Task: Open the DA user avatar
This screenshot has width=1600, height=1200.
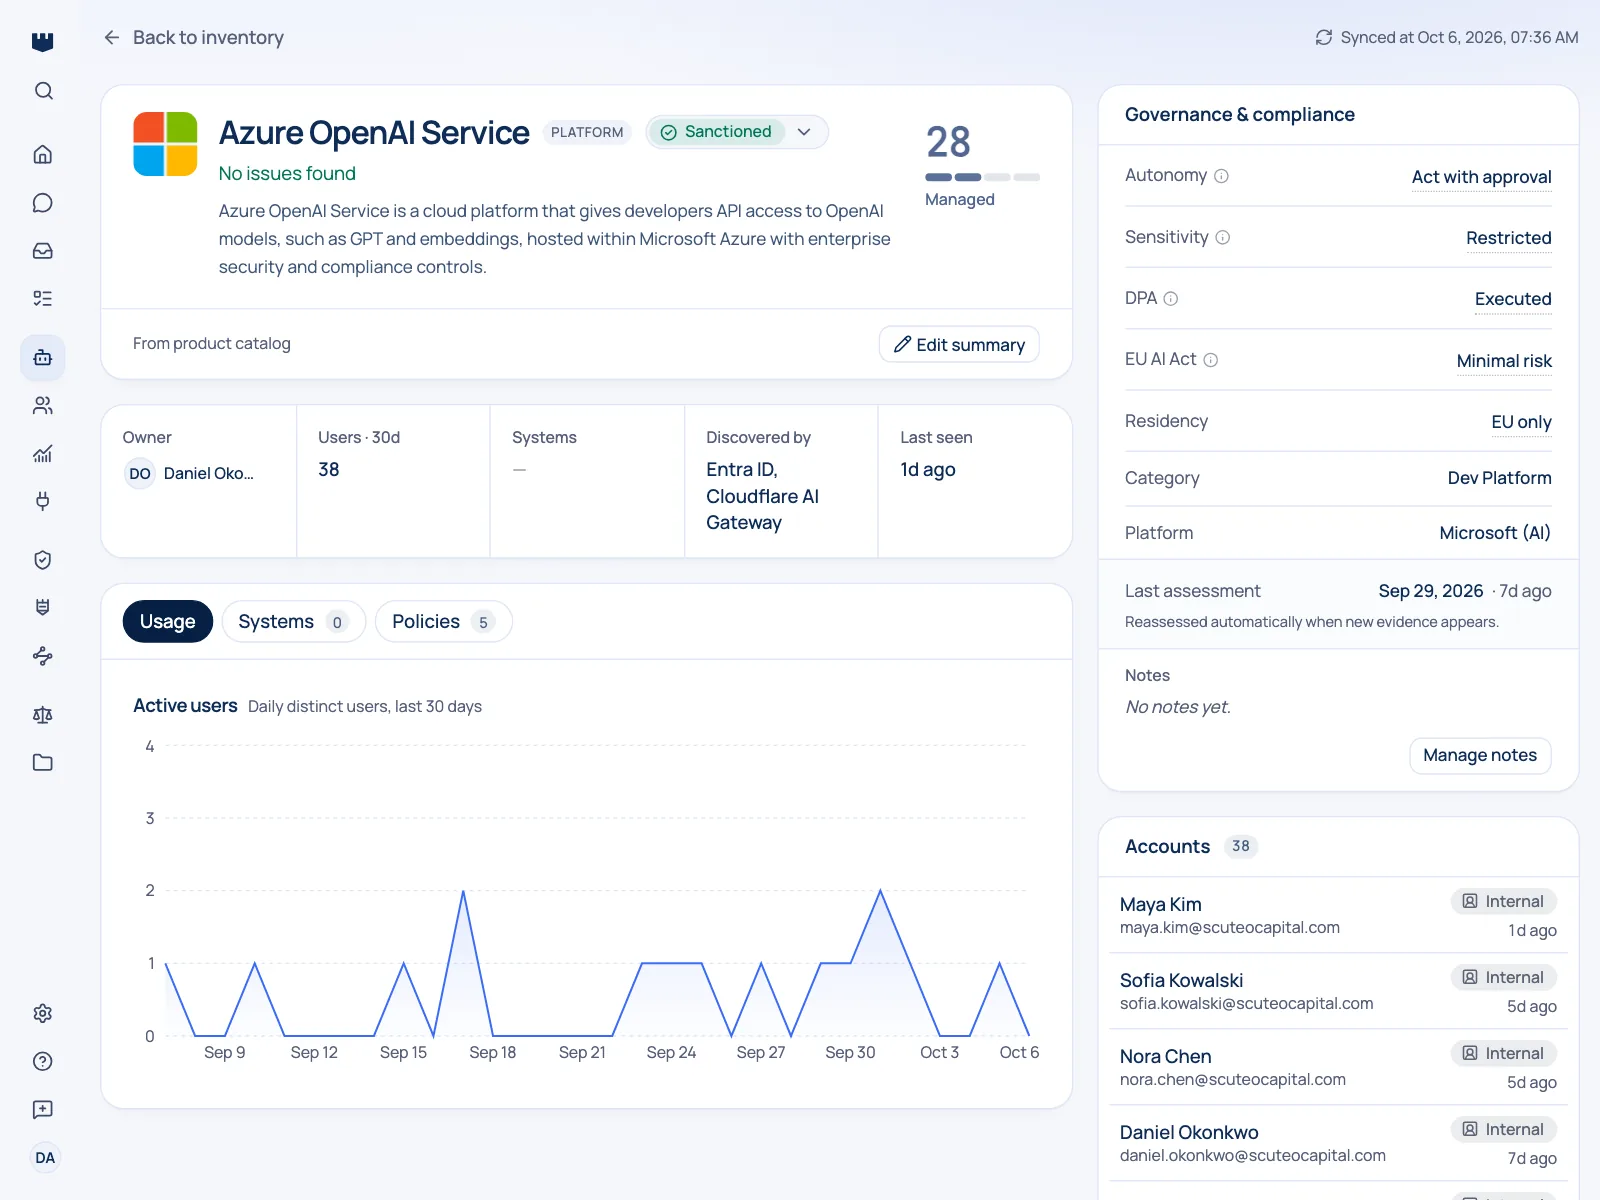Action: [x=45, y=1158]
